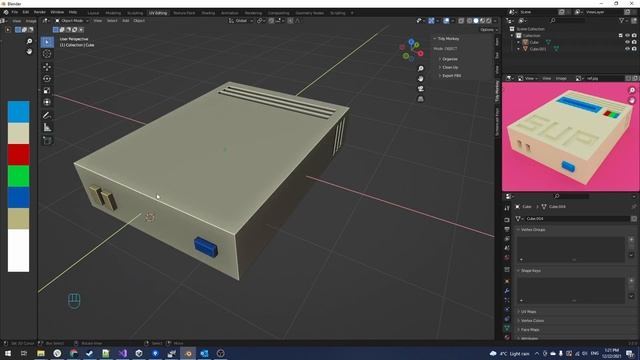Enable solid viewport shading mode
The image size is (640, 360).
click(x=476, y=20)
